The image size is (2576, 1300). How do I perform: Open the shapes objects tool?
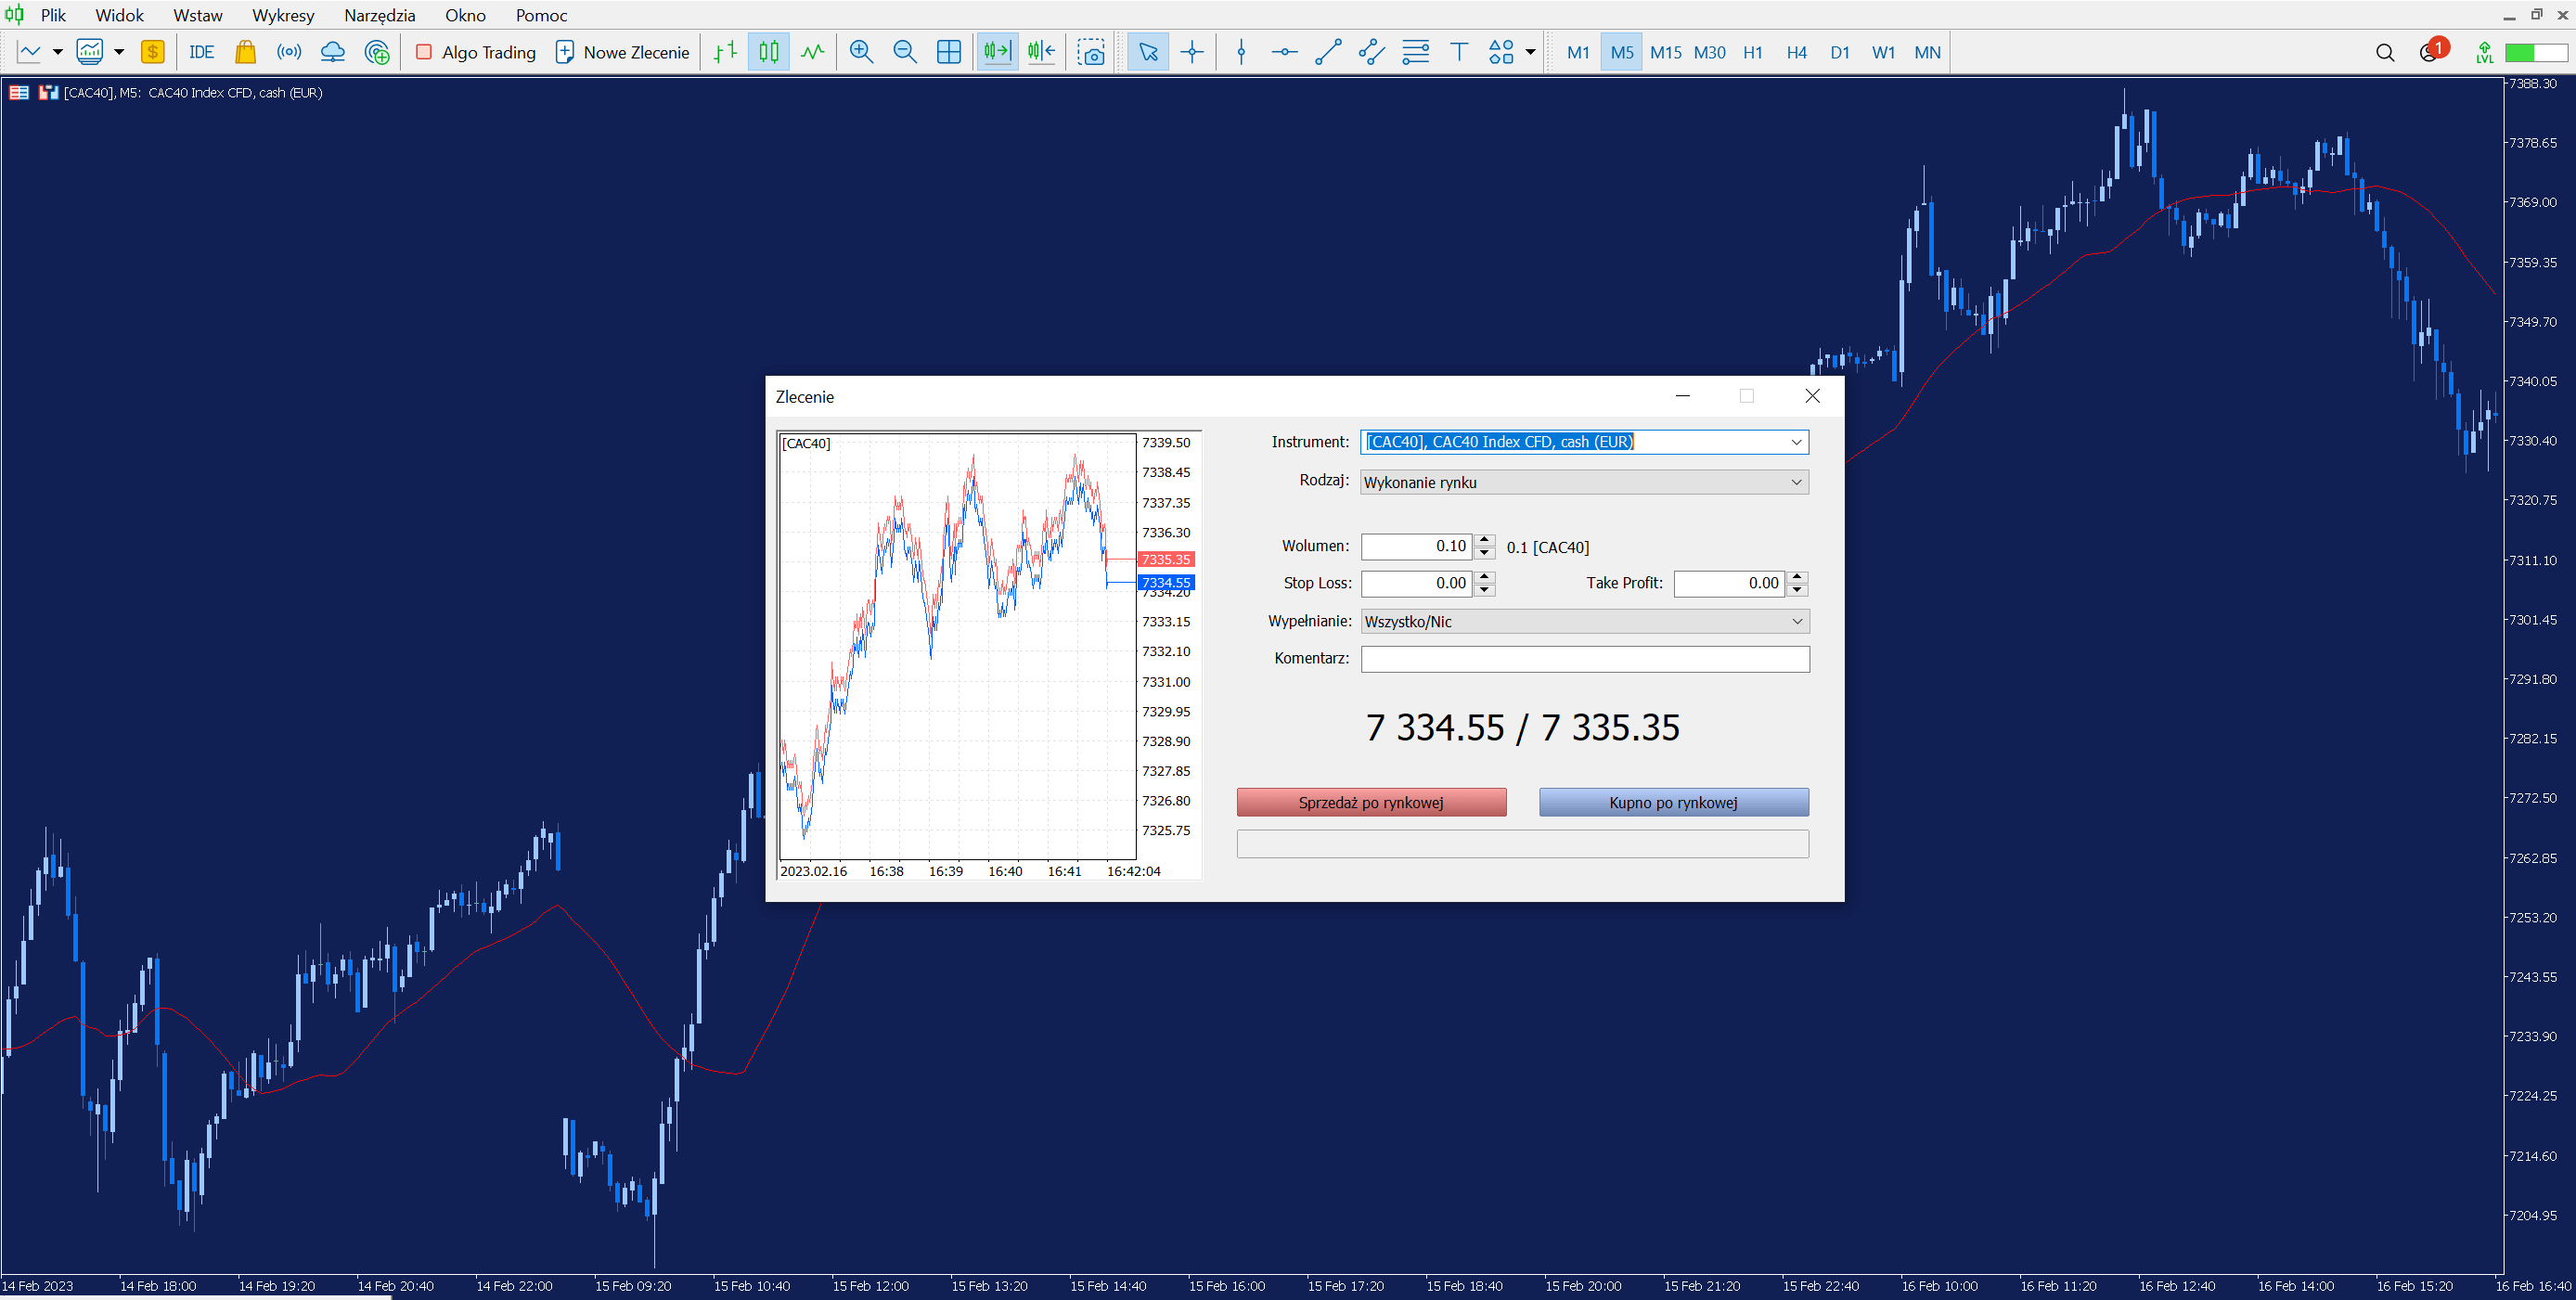pyautogui.click(x=1501, y=52)
